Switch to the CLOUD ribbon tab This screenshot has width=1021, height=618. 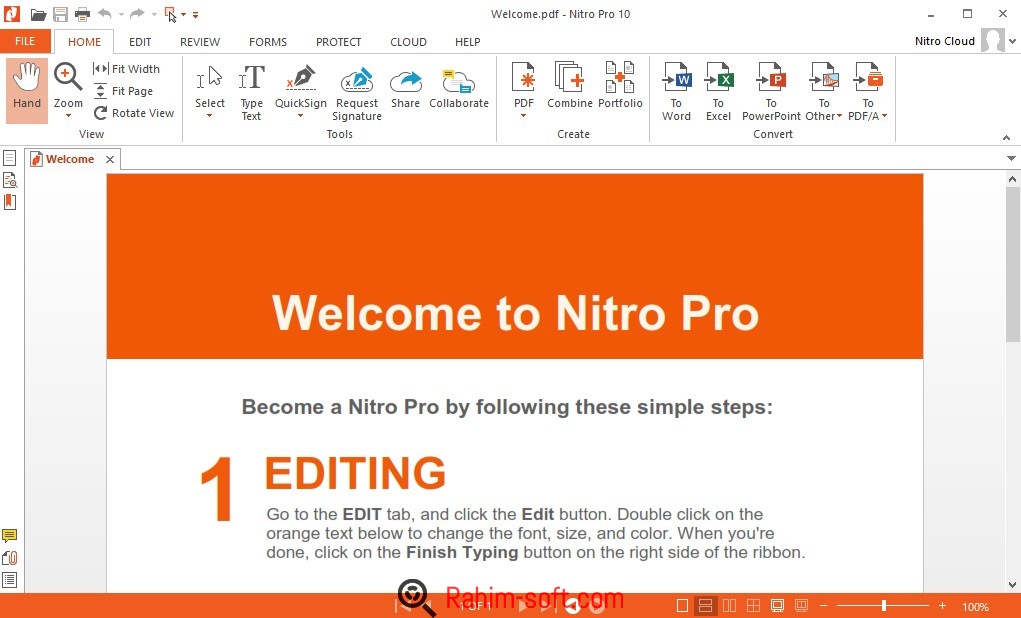408,42
